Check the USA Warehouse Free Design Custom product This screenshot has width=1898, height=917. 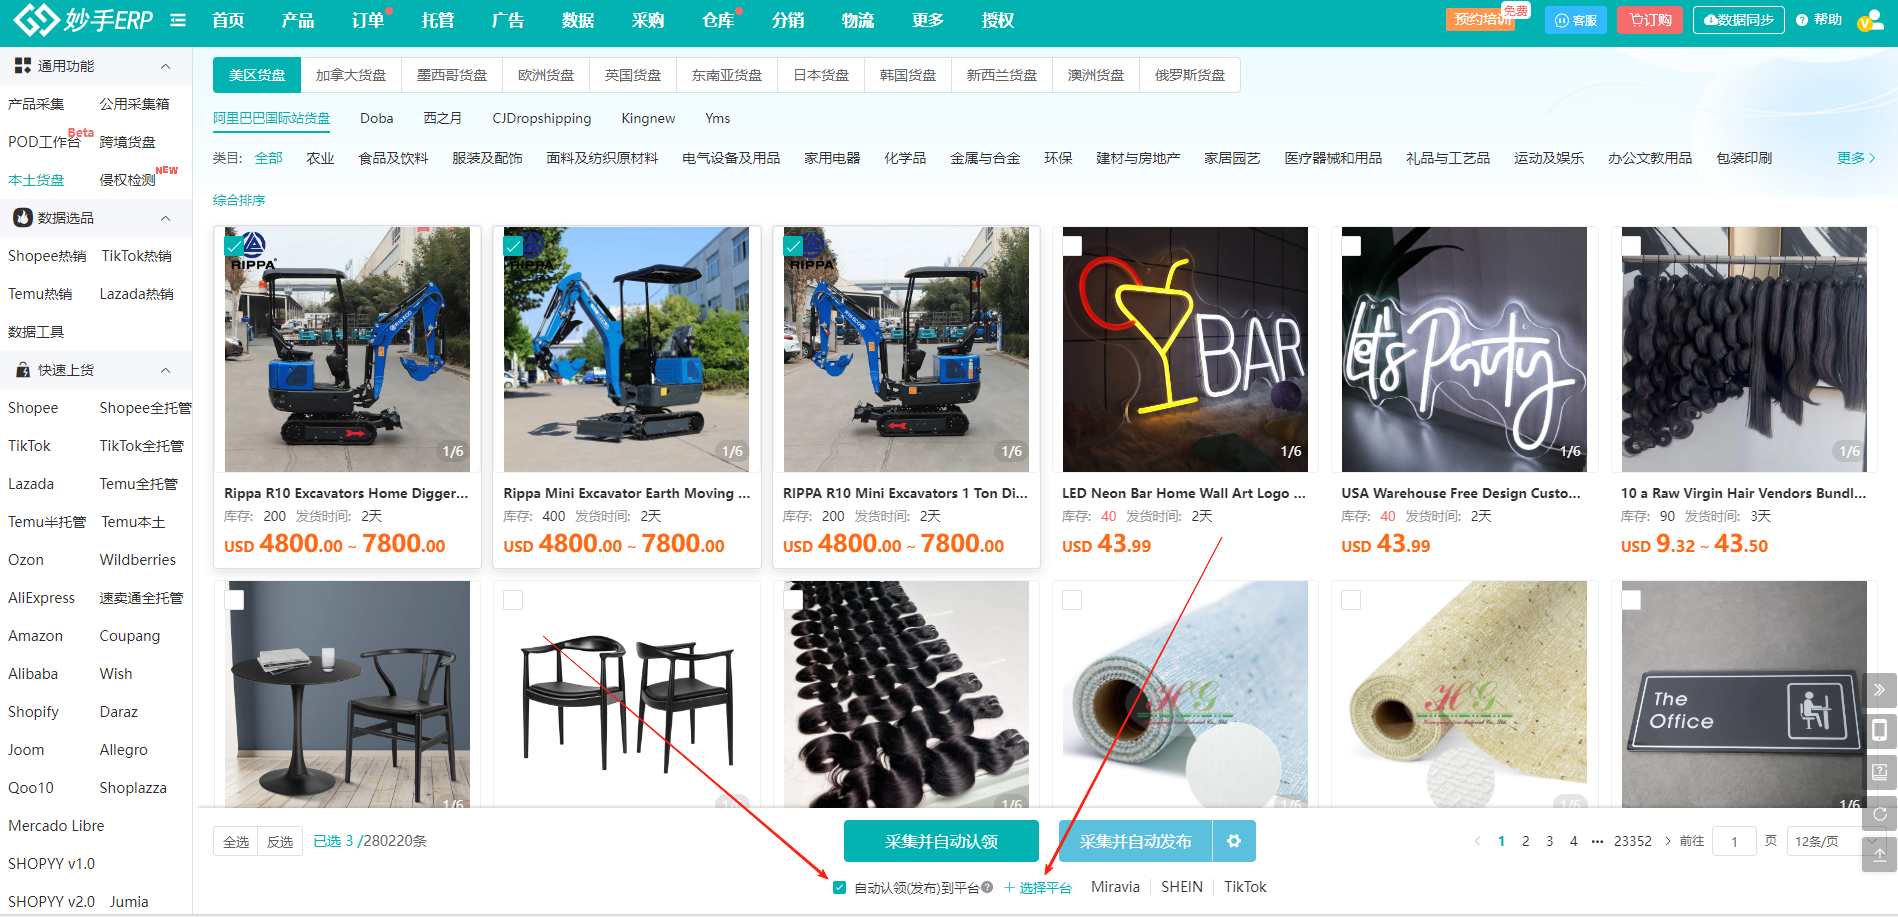click(x=1351, y=246)
